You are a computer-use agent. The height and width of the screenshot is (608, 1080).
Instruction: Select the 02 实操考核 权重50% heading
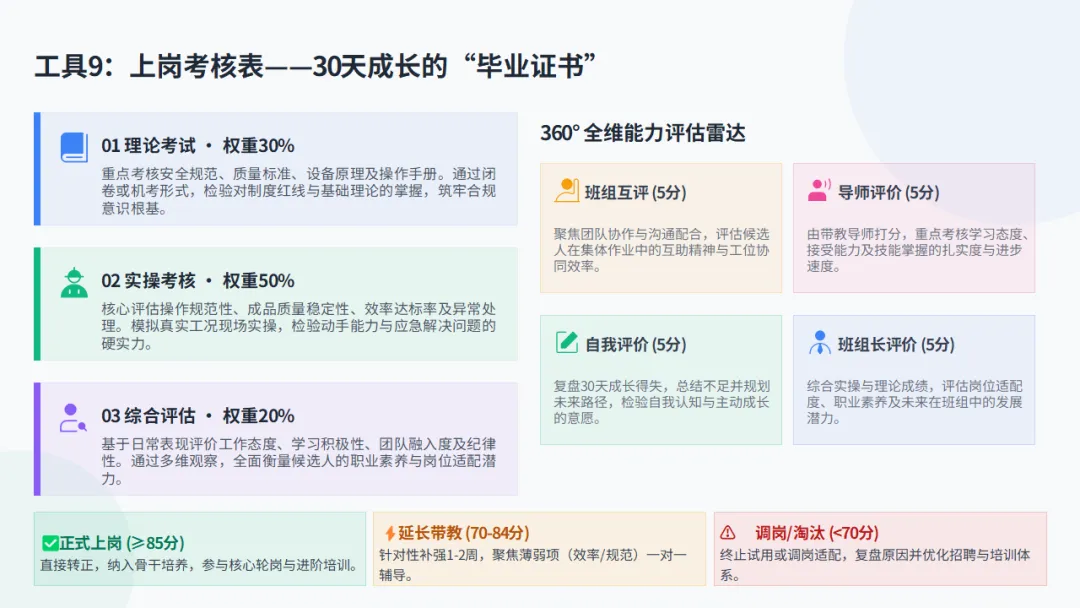(198, 281)
